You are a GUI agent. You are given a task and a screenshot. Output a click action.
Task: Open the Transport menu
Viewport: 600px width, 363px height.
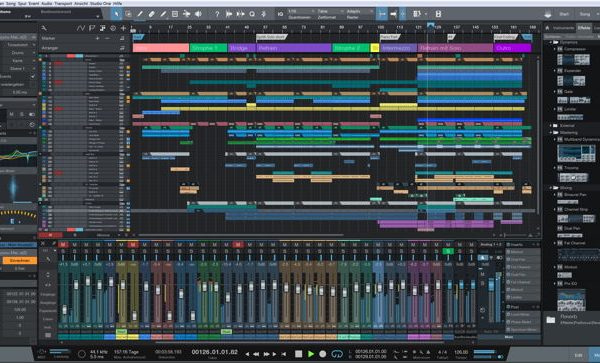(x=62, y=3)
